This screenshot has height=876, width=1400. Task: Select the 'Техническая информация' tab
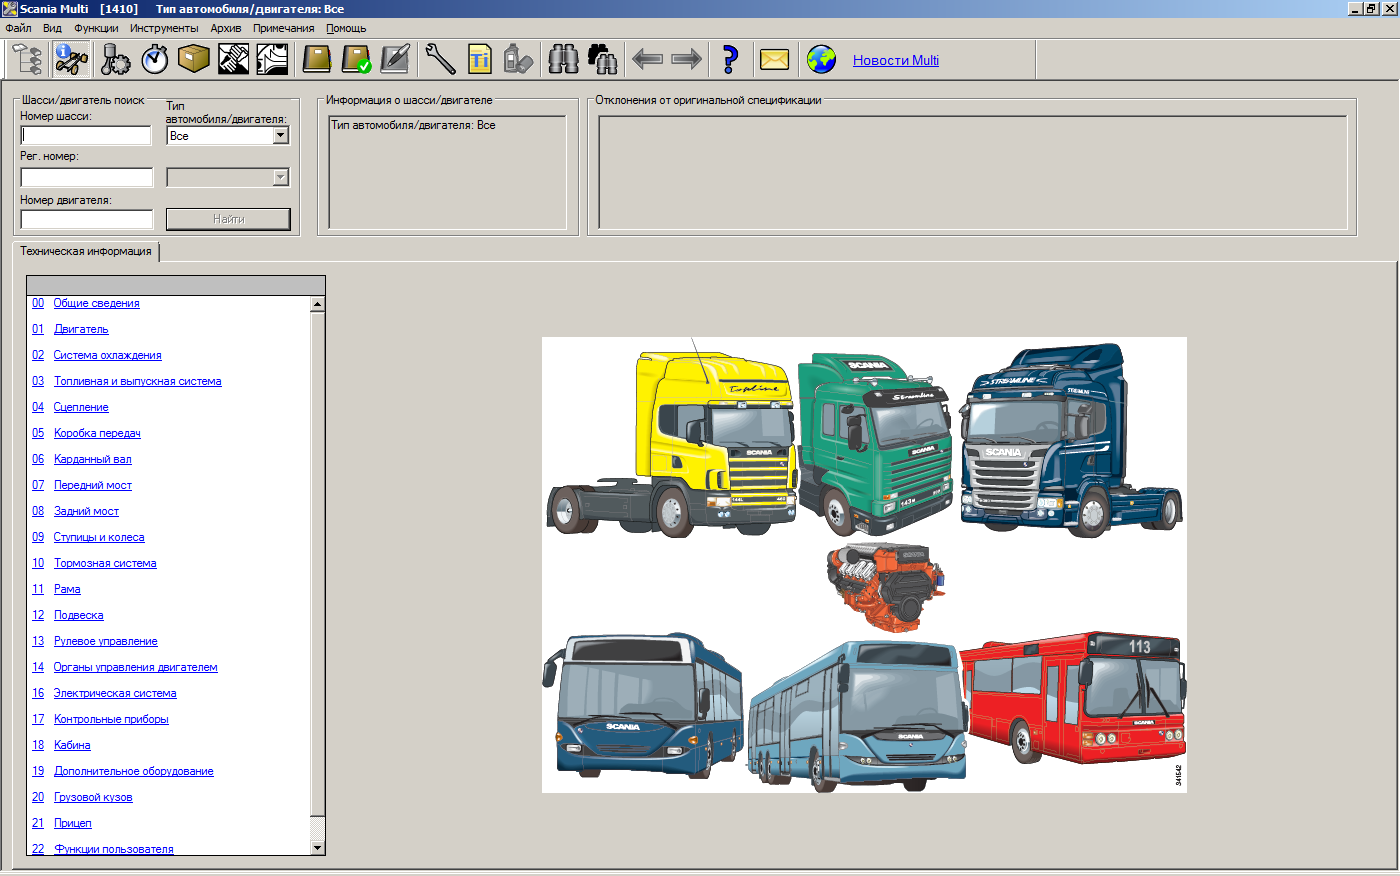(86, 252)
